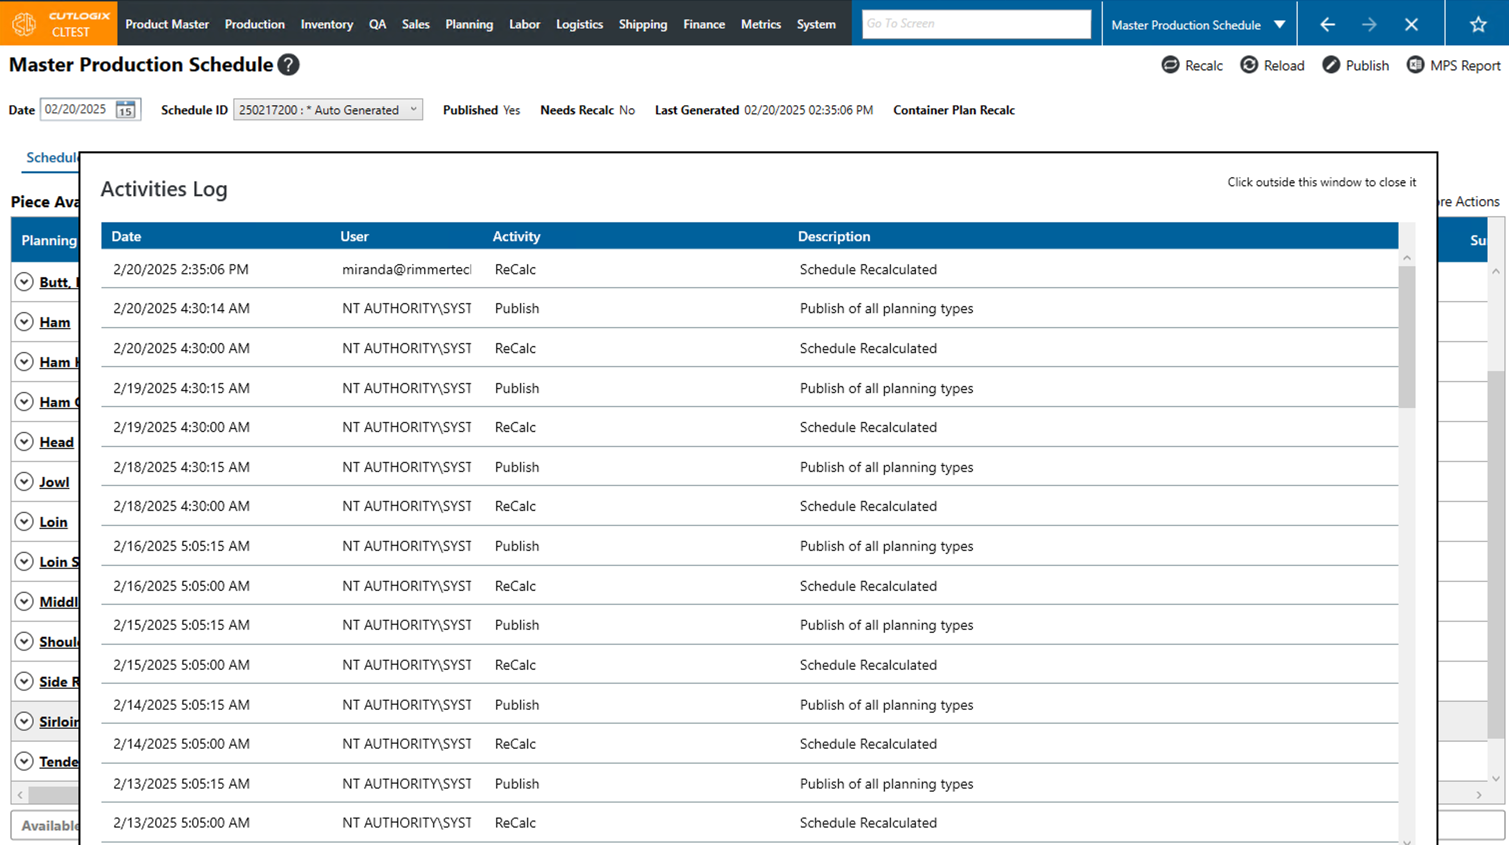The width and height of the screenshot is (1509, 845).
Task: Sort the log by Date column header
Action: tap(126, 237)
